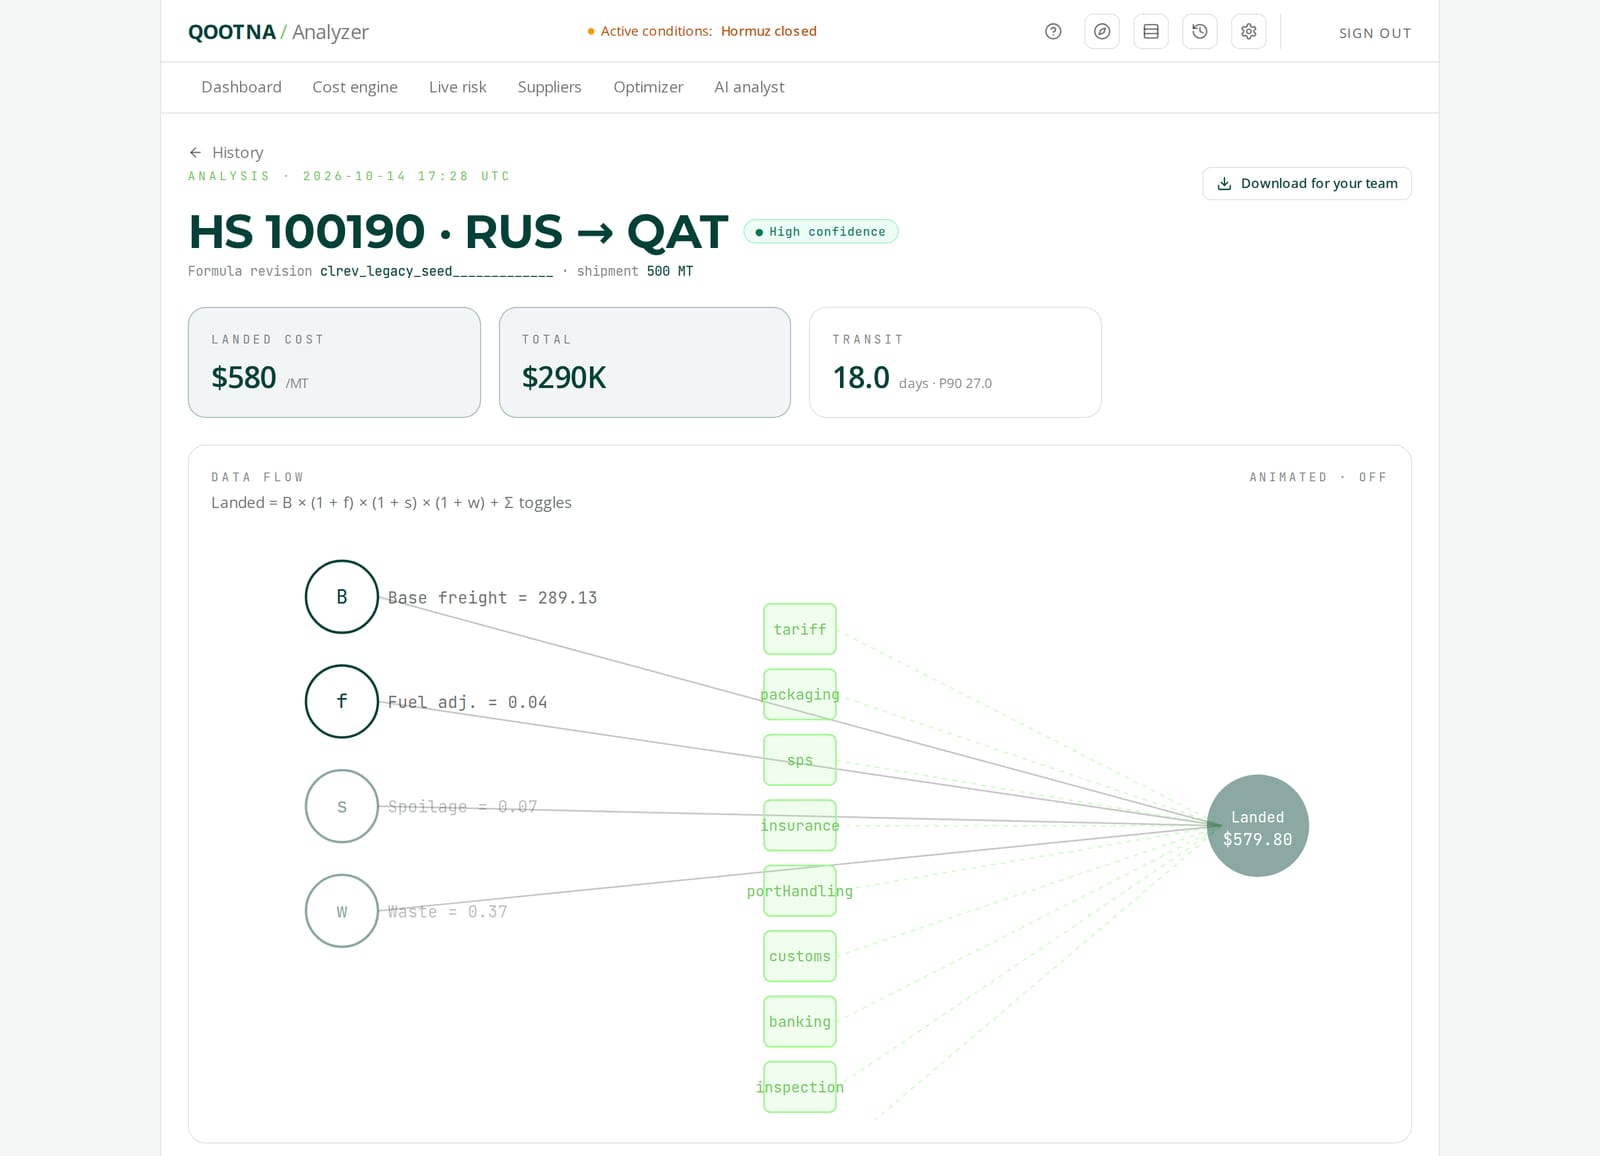Click the High confidence badge
Screen dimensions: 1600x1156
coord(821,232)
